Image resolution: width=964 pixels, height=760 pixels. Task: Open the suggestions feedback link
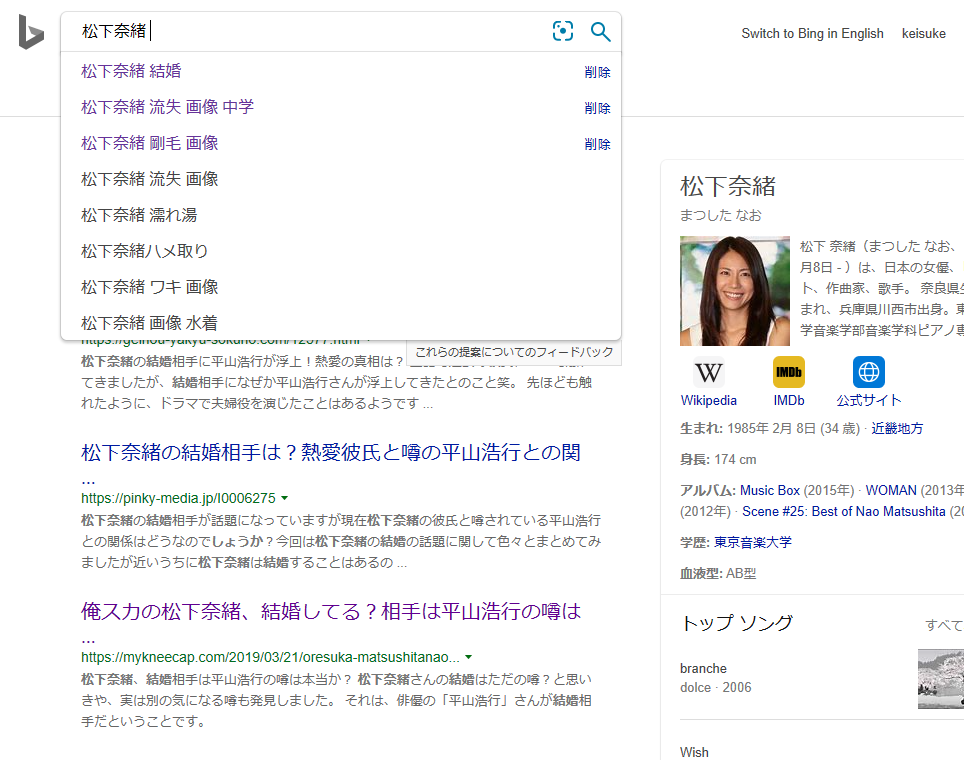click(x=514, y=352)
